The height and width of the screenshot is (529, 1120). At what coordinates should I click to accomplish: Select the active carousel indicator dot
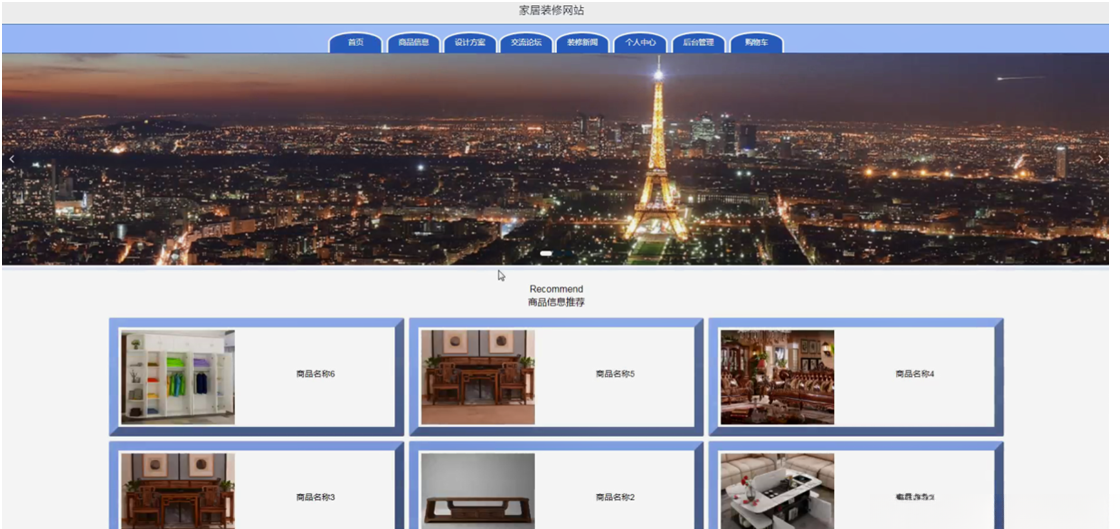(x=546, y=253)
